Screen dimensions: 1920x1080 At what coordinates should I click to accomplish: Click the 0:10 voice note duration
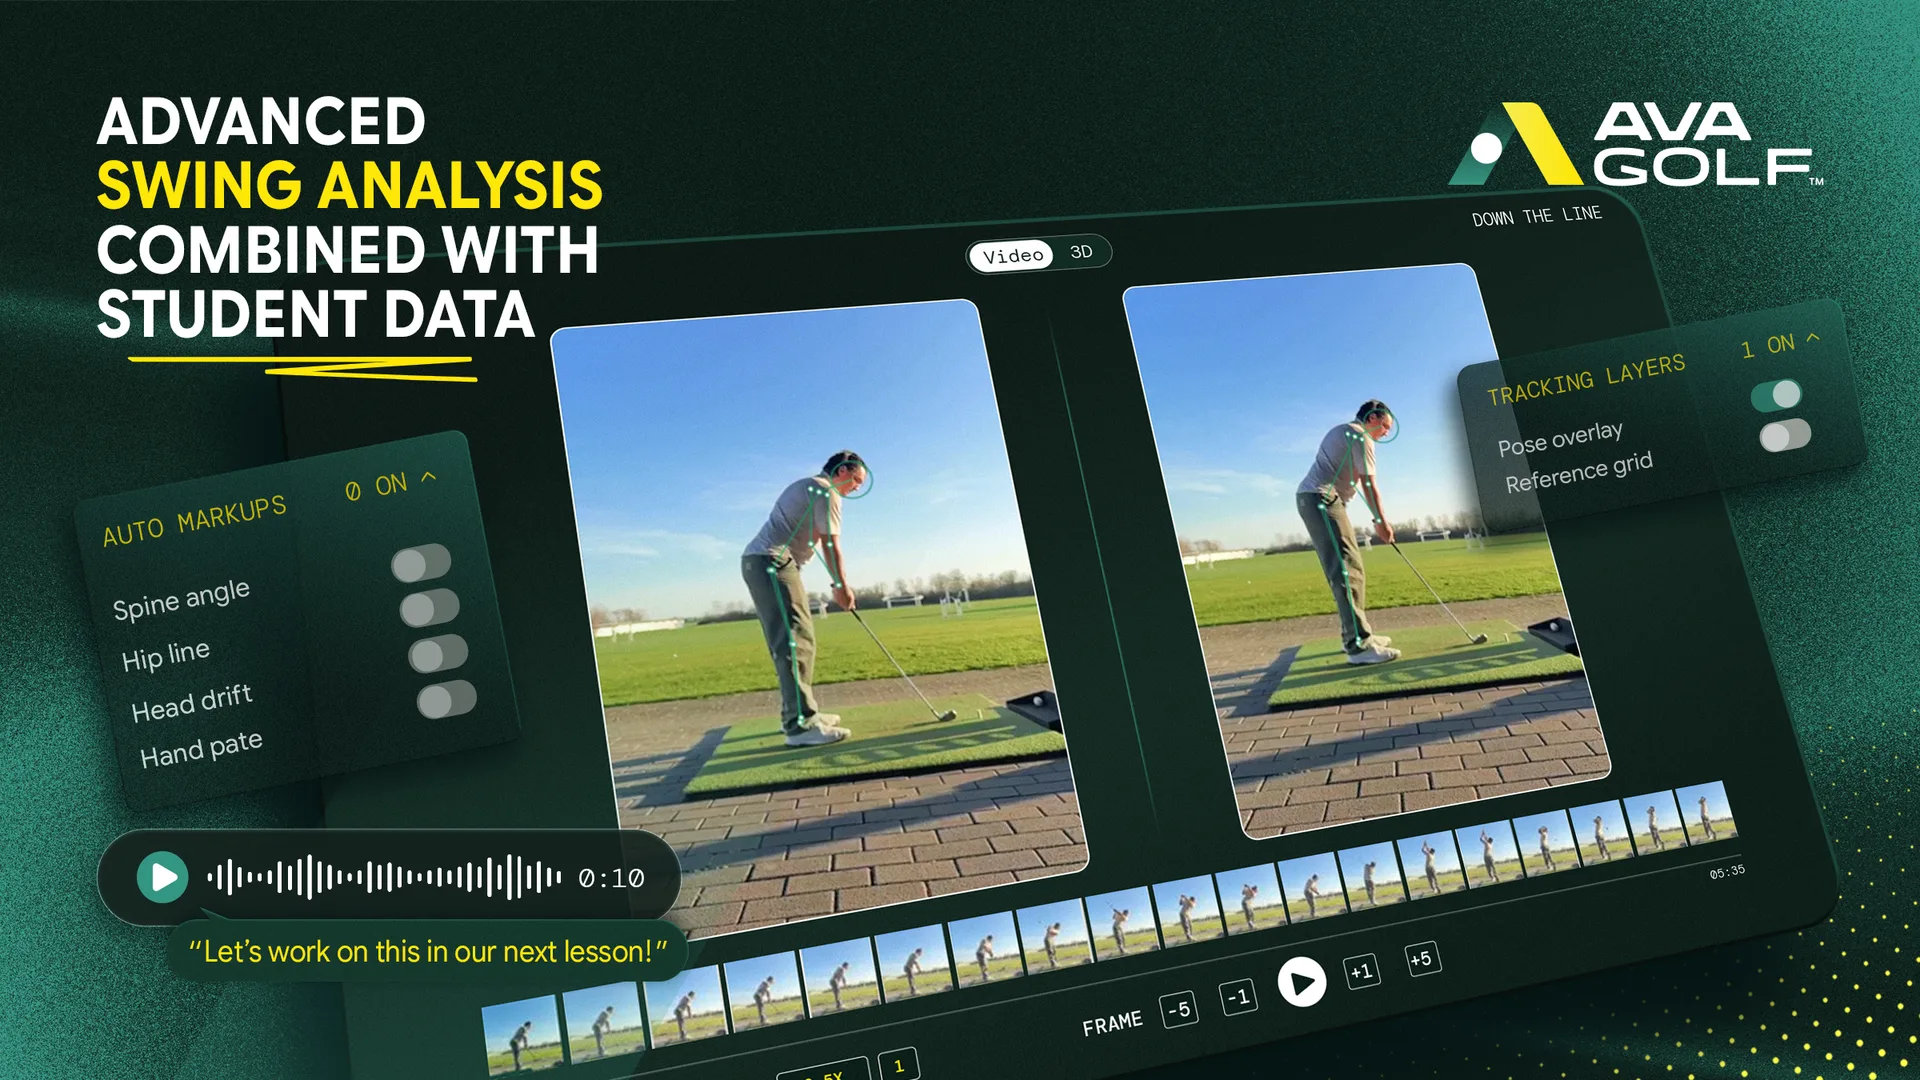pos(611,878)
